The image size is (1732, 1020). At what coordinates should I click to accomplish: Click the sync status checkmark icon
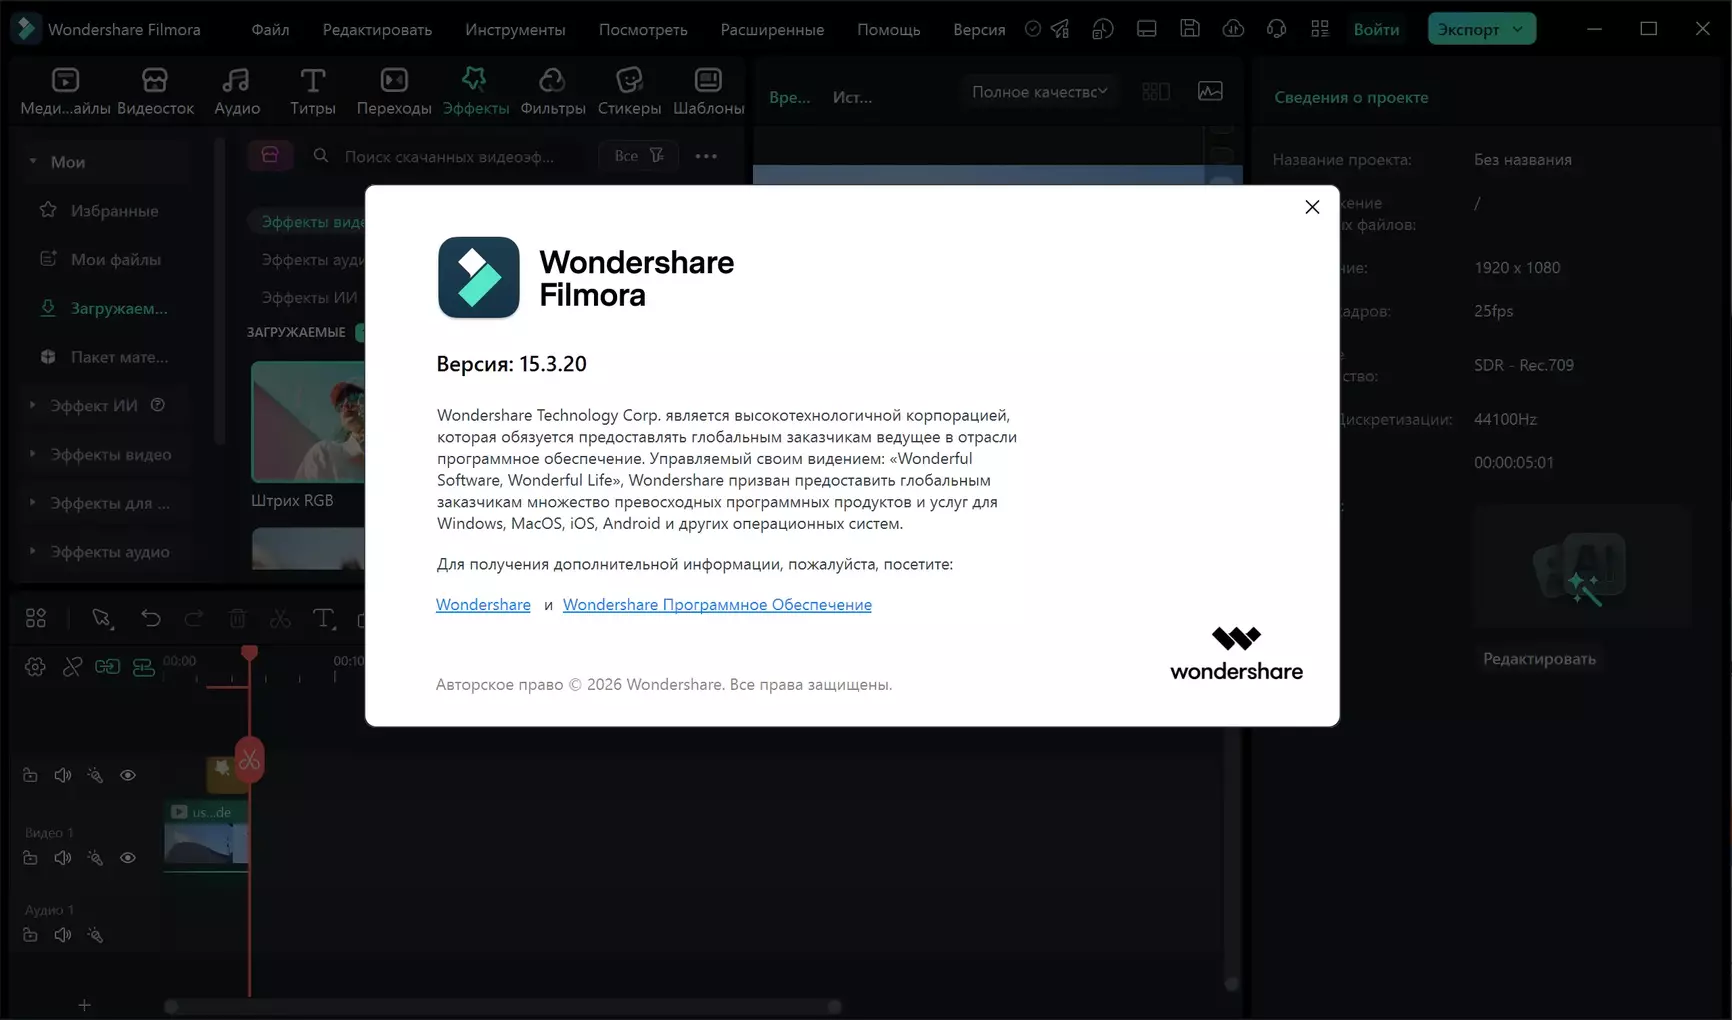pyautogui.click(x=1033, y=29)
